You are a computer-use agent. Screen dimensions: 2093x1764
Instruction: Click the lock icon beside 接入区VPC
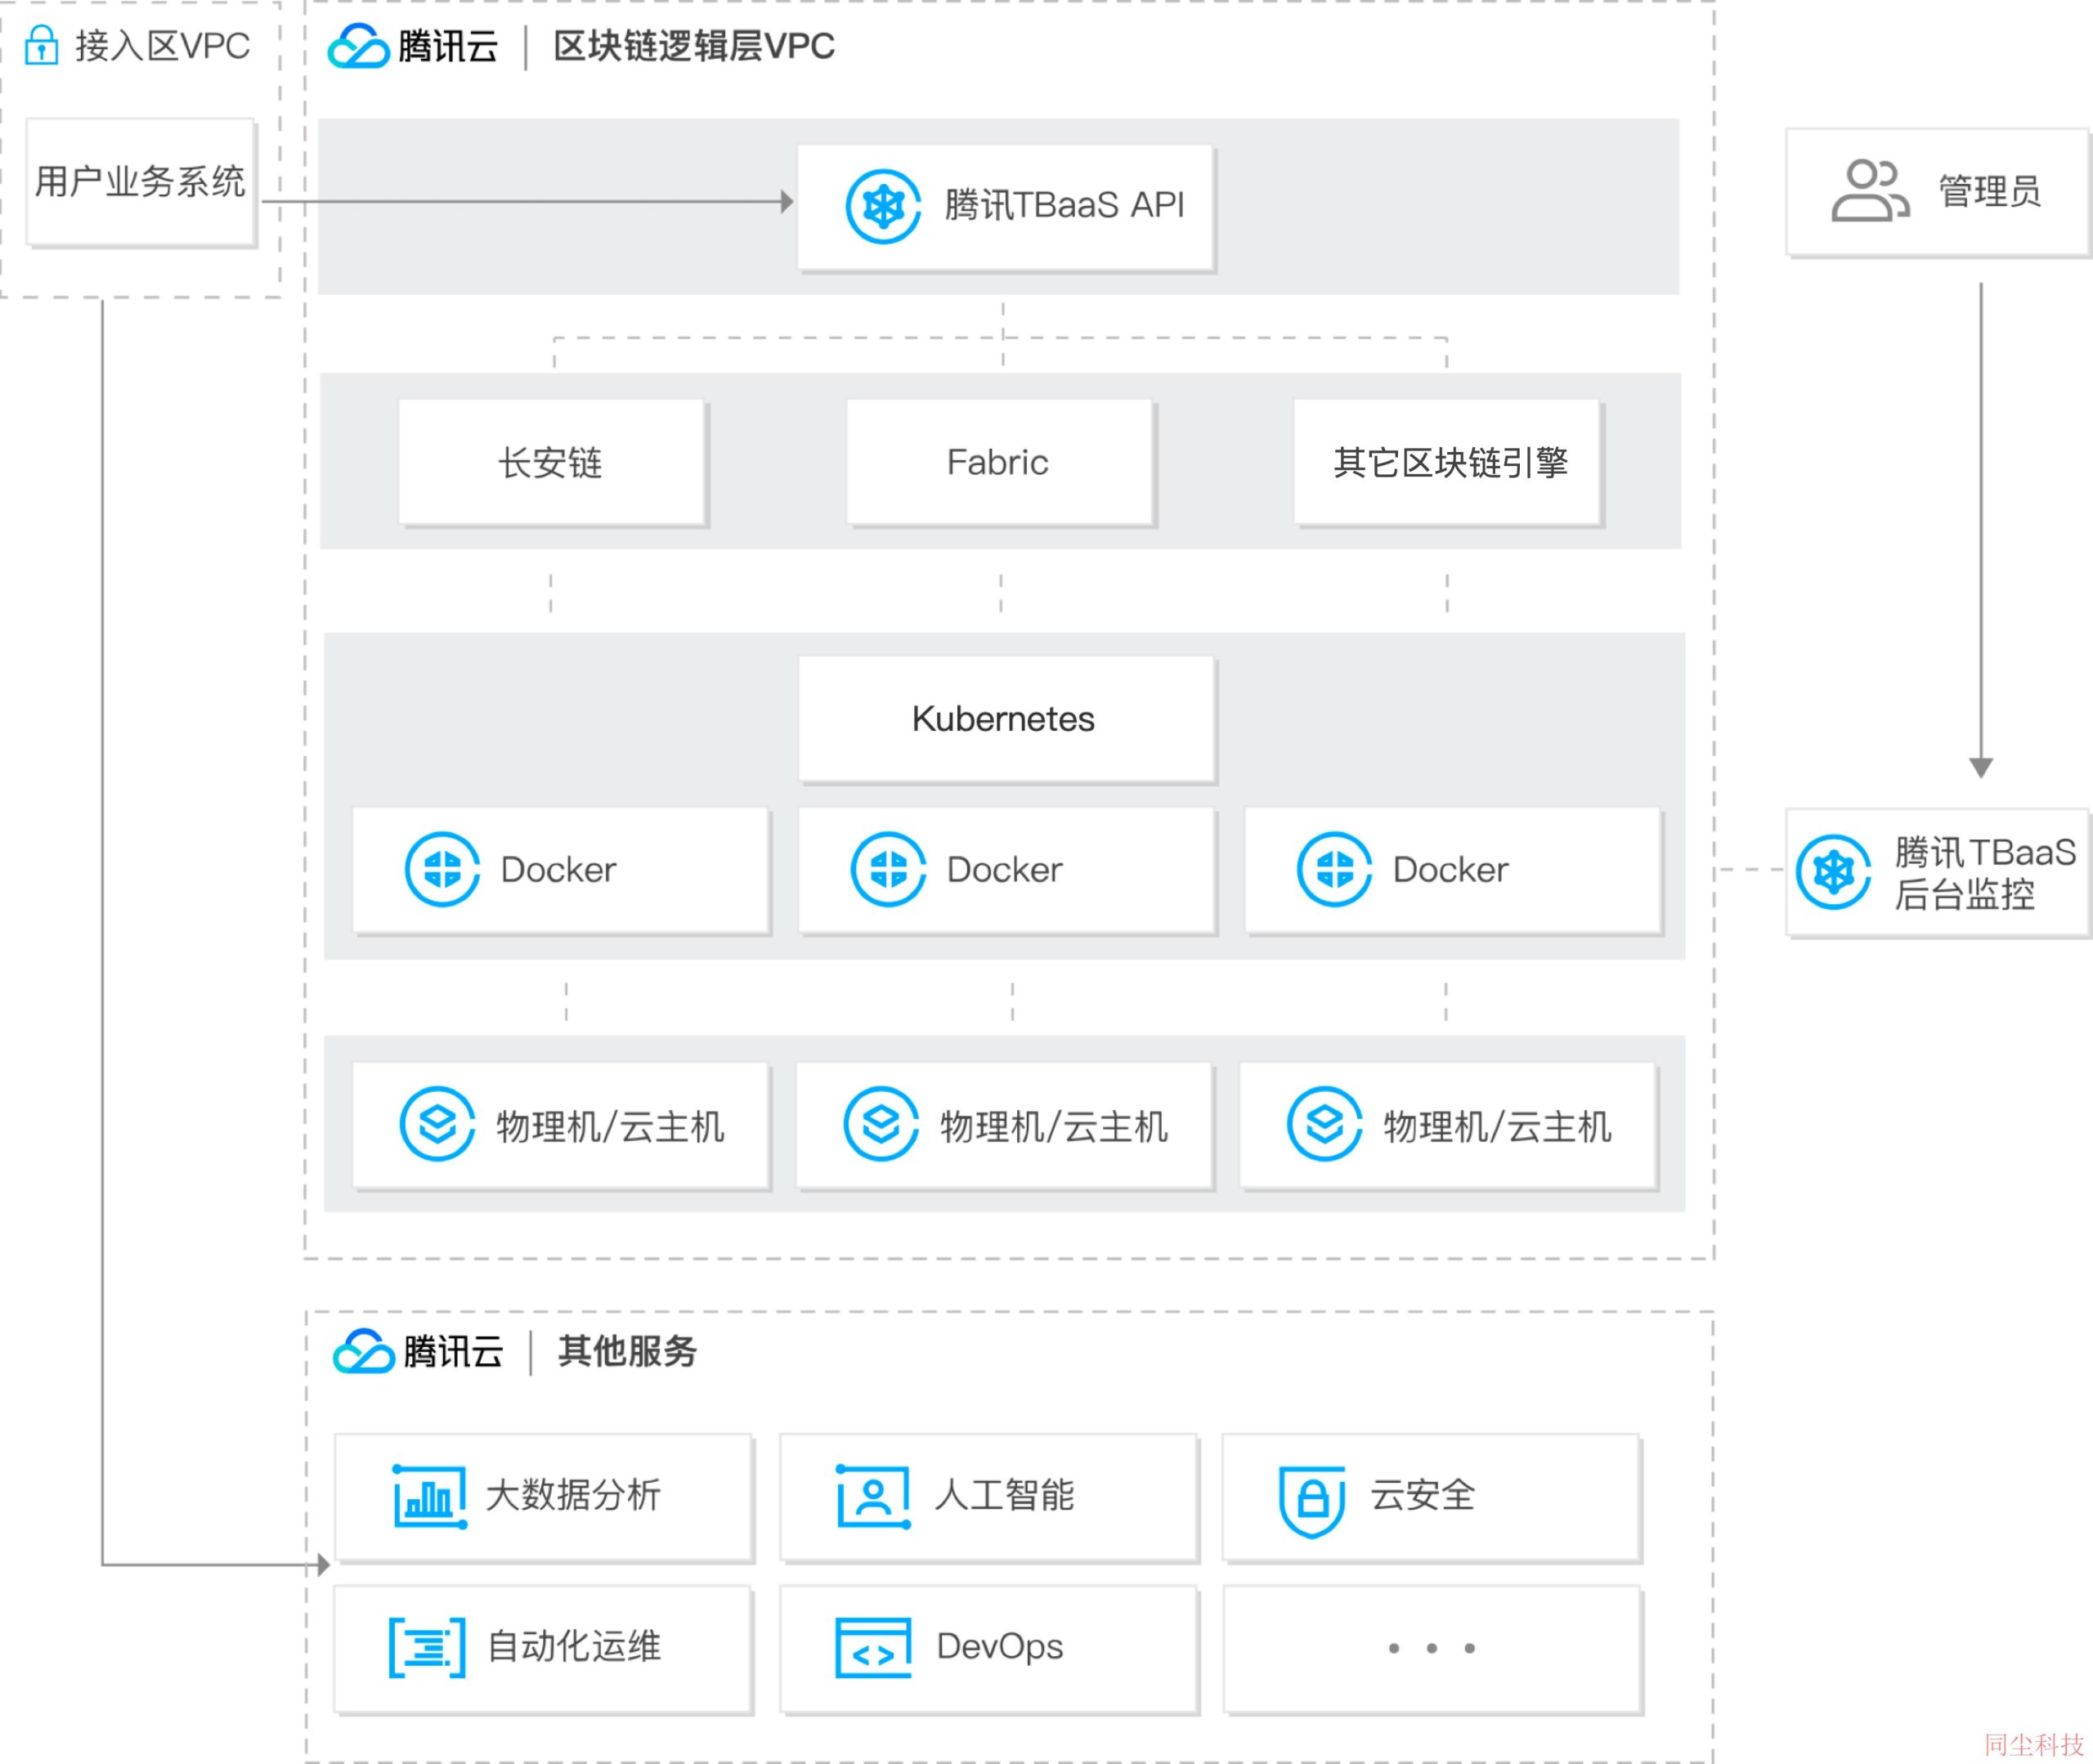click(41, 45)
